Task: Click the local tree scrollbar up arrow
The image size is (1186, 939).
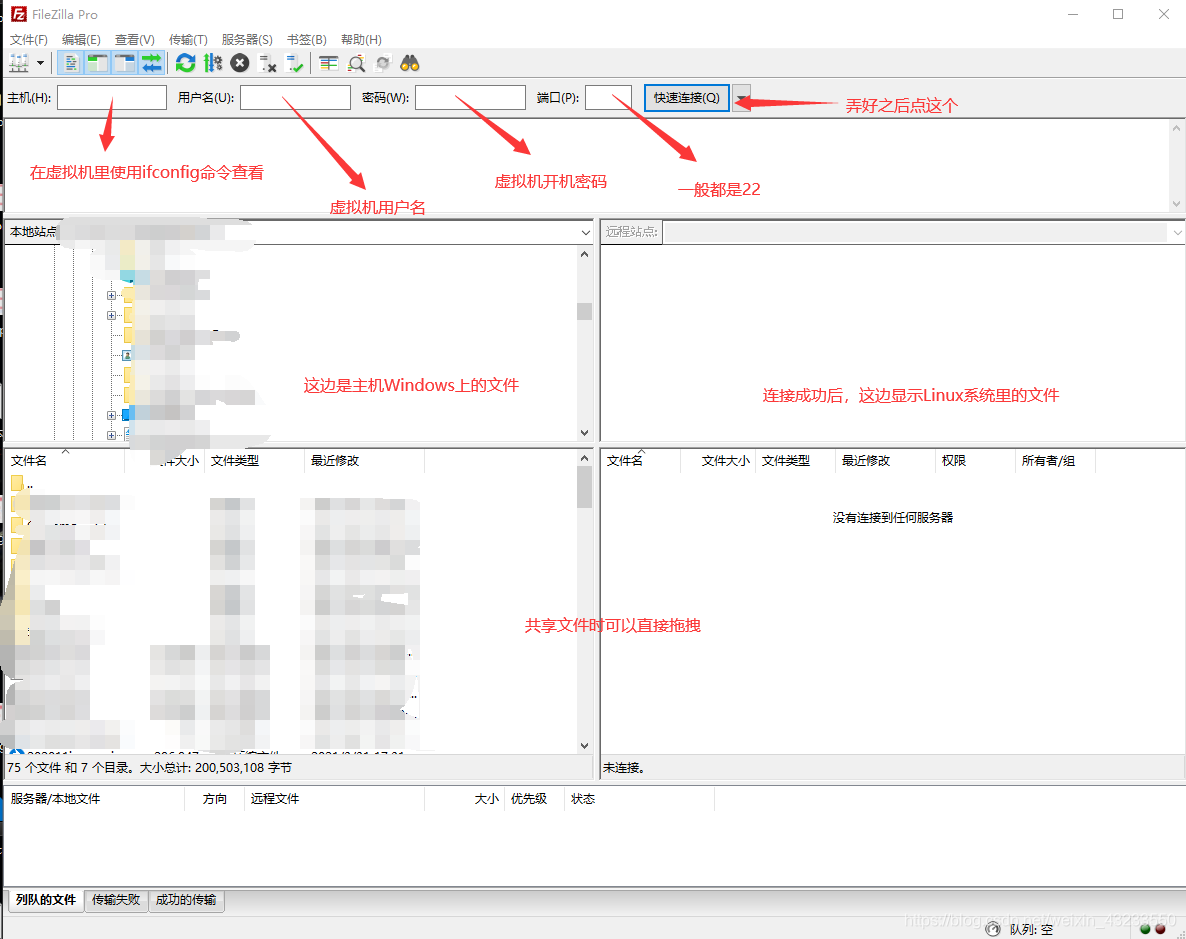Action: click(584, 254)
